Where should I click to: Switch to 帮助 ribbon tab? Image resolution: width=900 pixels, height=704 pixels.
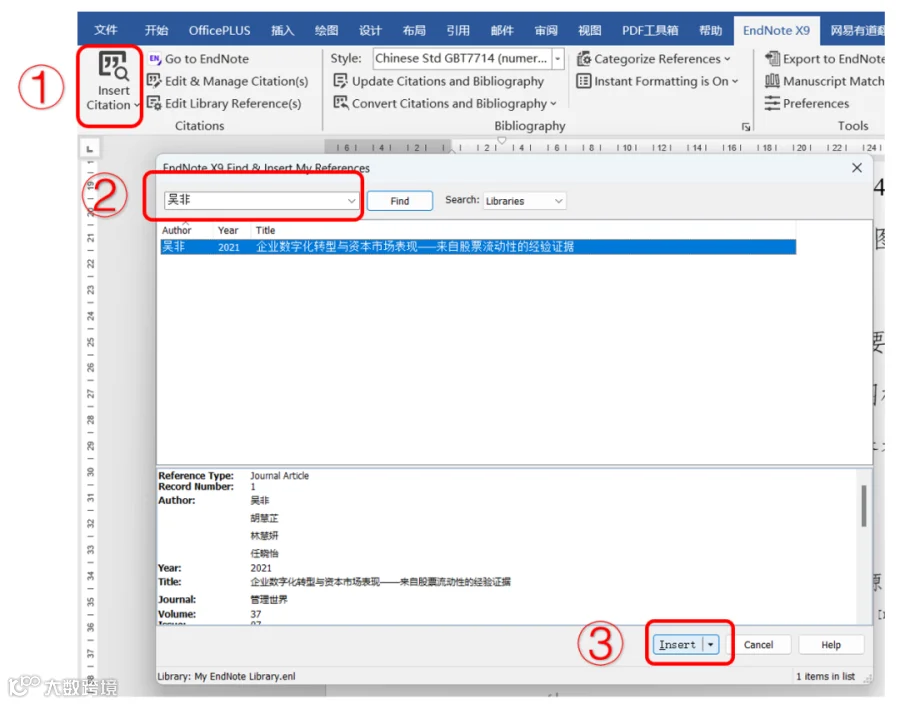(711, 30)
